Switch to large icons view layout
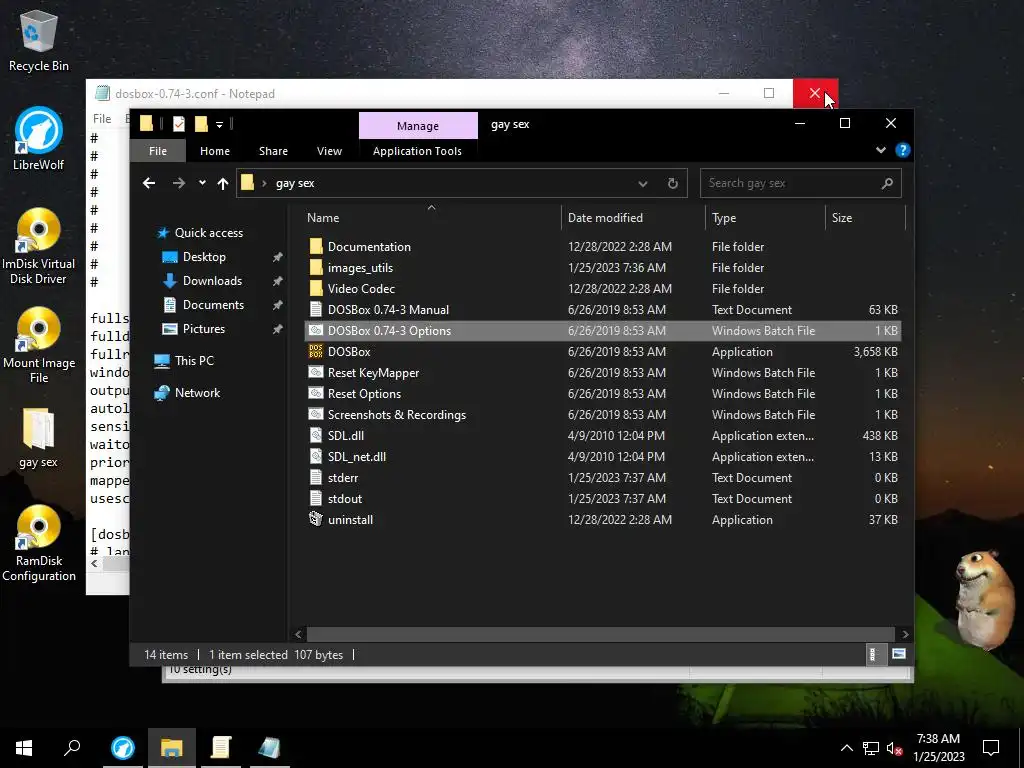Image resolution: width=1024 pixels, height=768 pixels. click(x=899, y=654)
